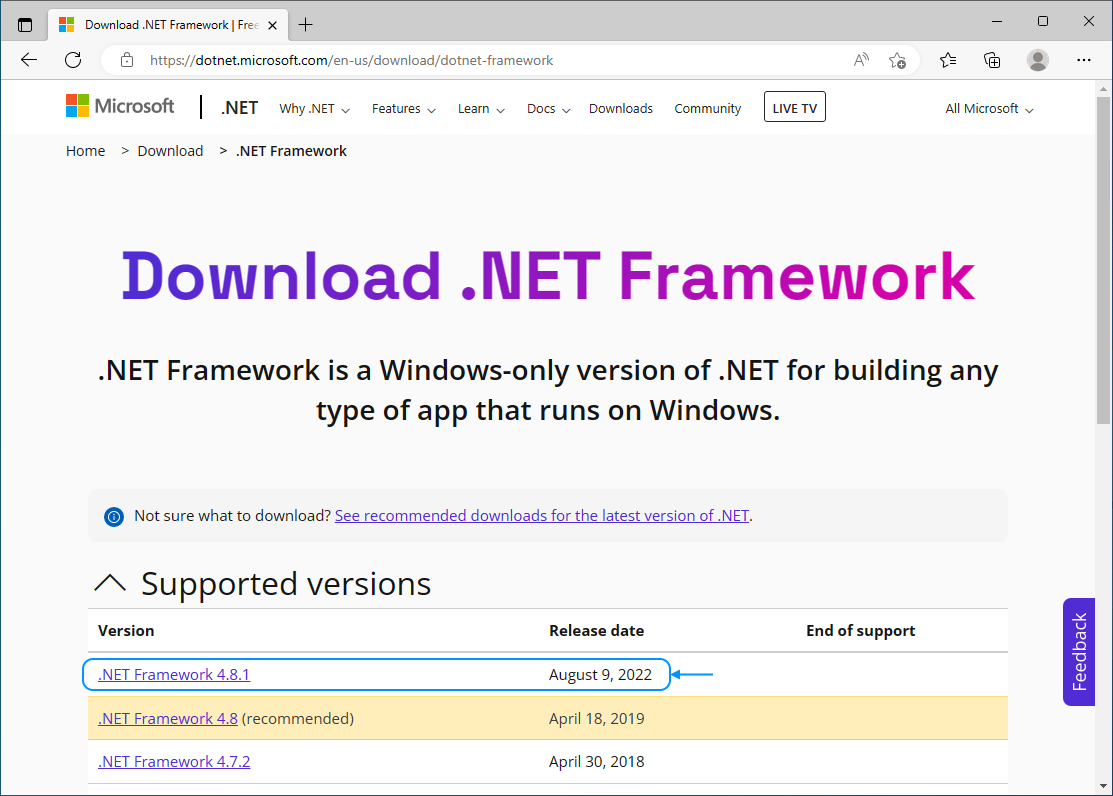Click the April 18, 2019 release date
This screenshot has width=1113, height=796.
pyautogui.click(x=596, y=719)
